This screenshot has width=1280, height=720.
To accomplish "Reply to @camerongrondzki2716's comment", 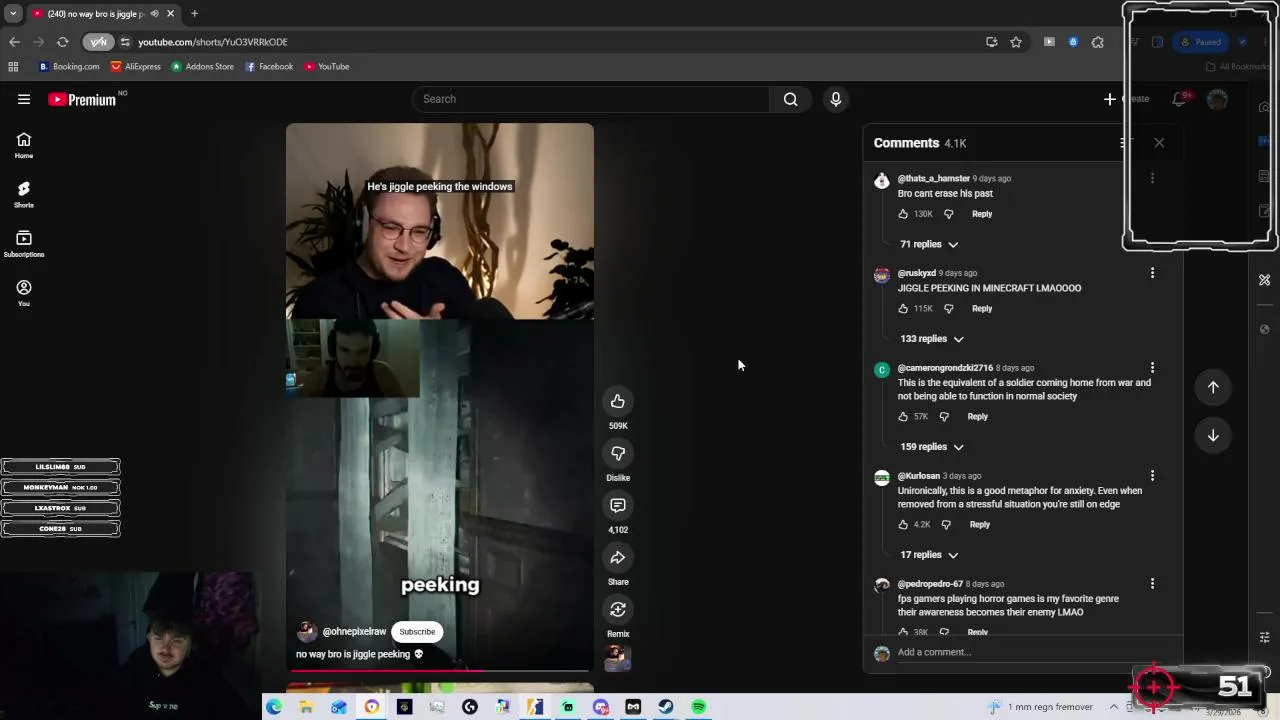I will pyautogui.click(x=977, y=417).
